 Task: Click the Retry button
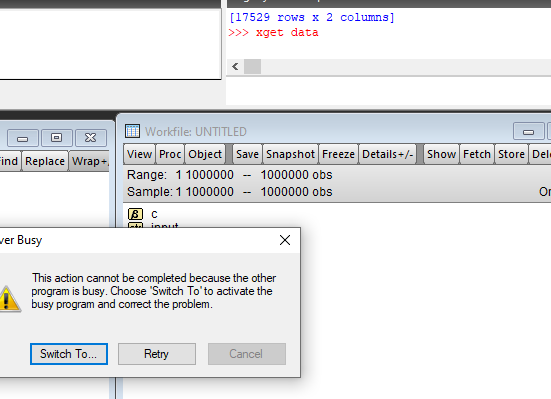pos(157,354)
